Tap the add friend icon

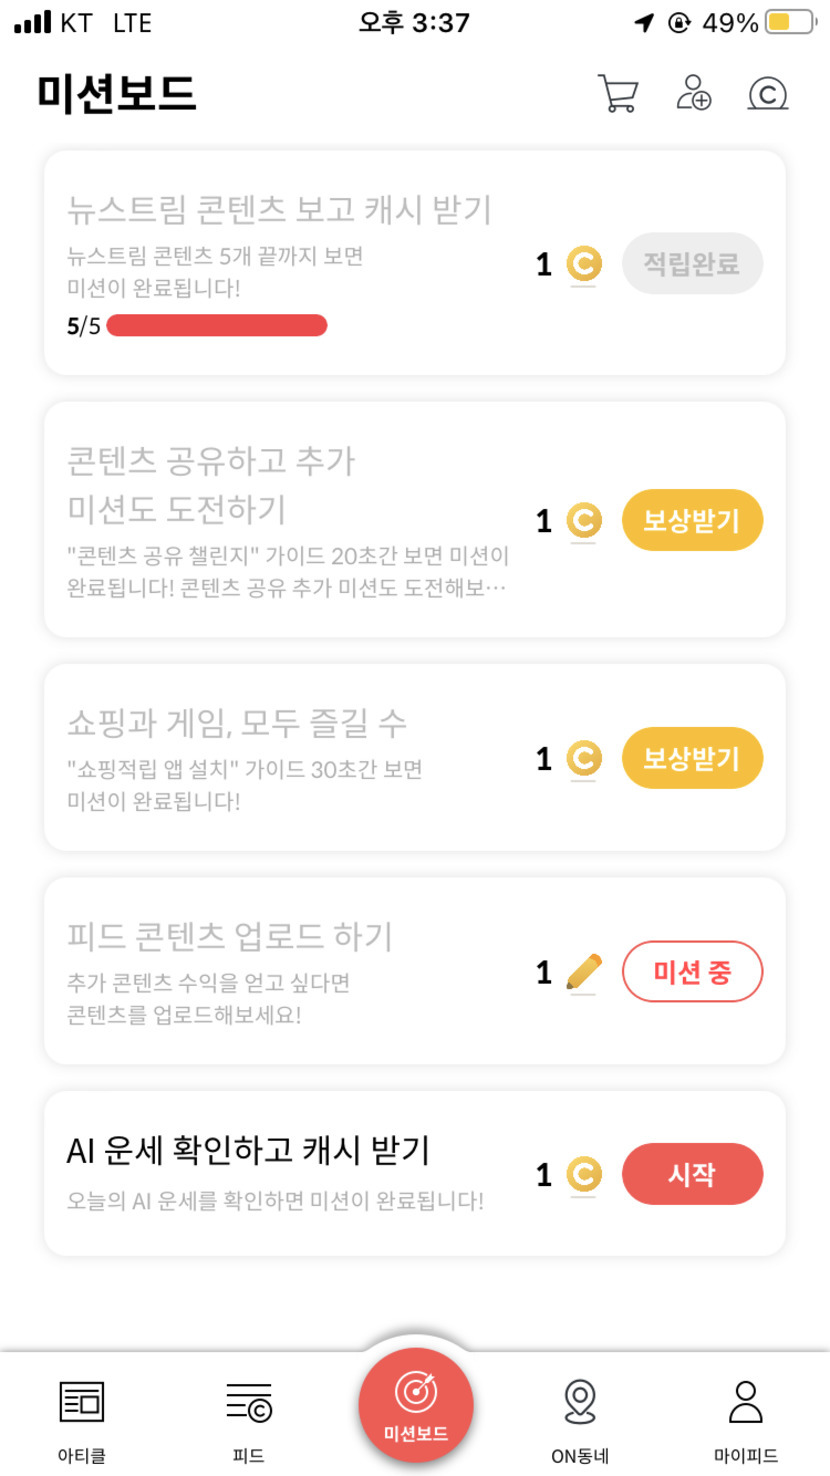pyautogui.click(x=693, y=93)
